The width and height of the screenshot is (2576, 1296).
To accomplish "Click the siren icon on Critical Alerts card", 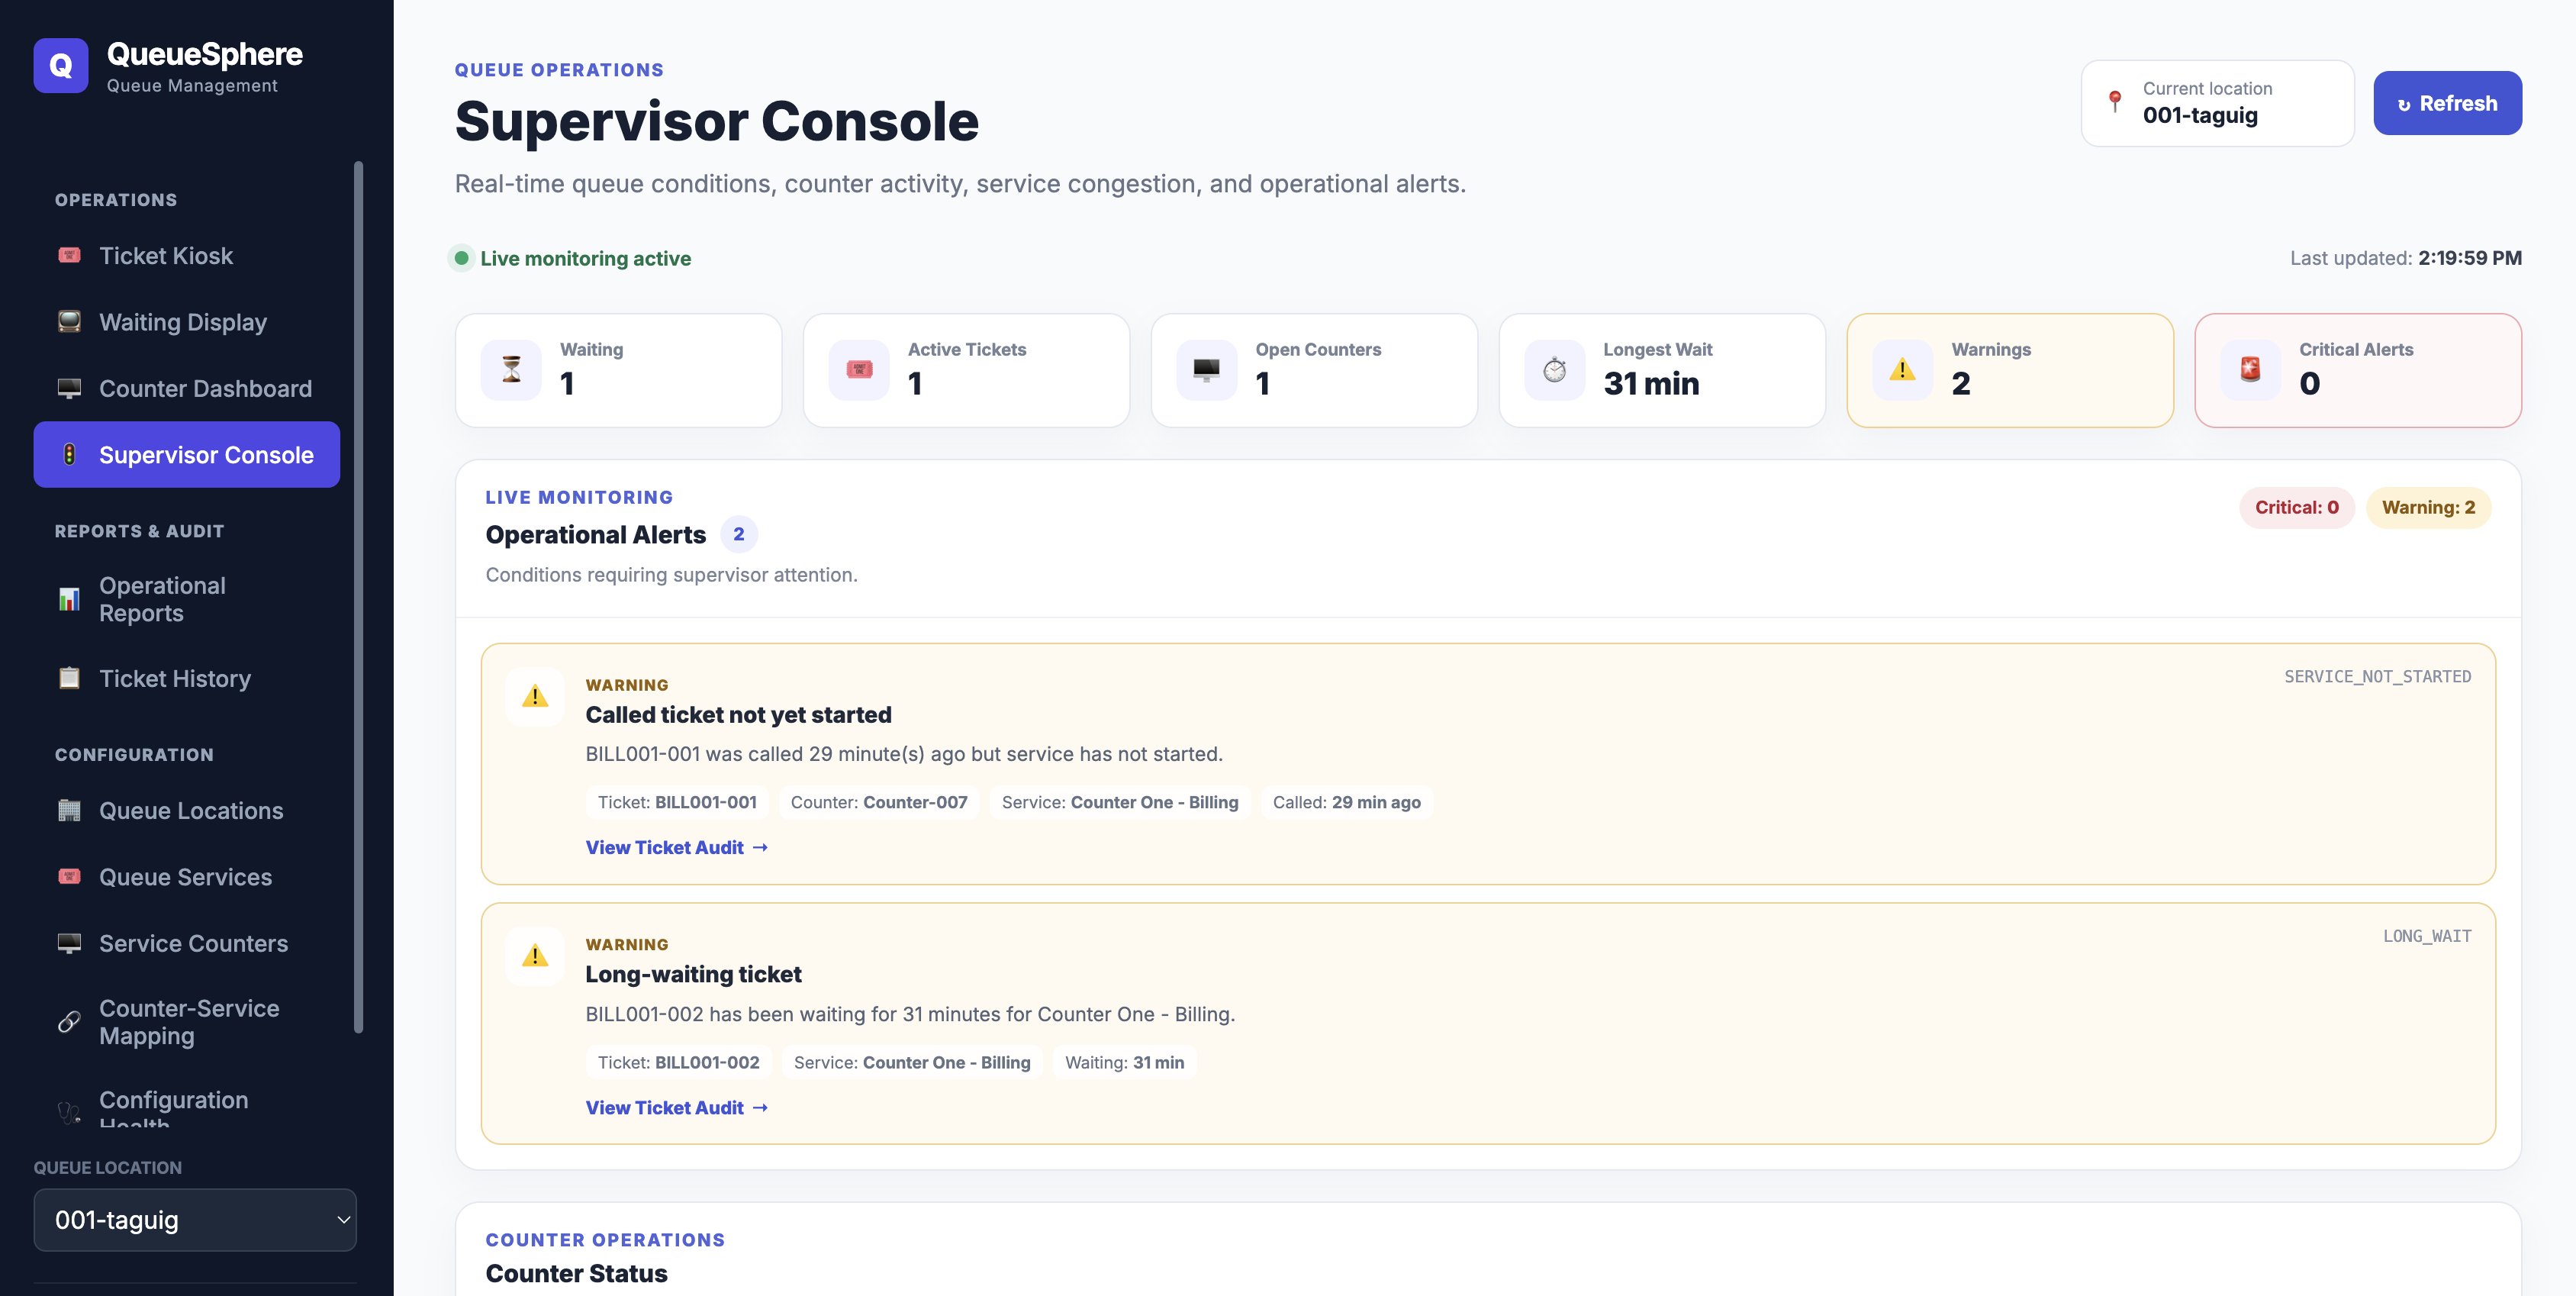I will click(2251, 370).
